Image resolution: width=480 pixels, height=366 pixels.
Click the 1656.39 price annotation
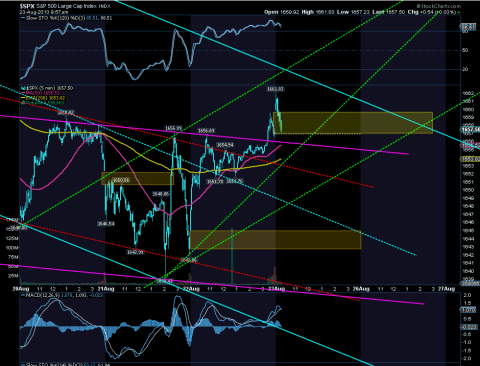[174, 128]
